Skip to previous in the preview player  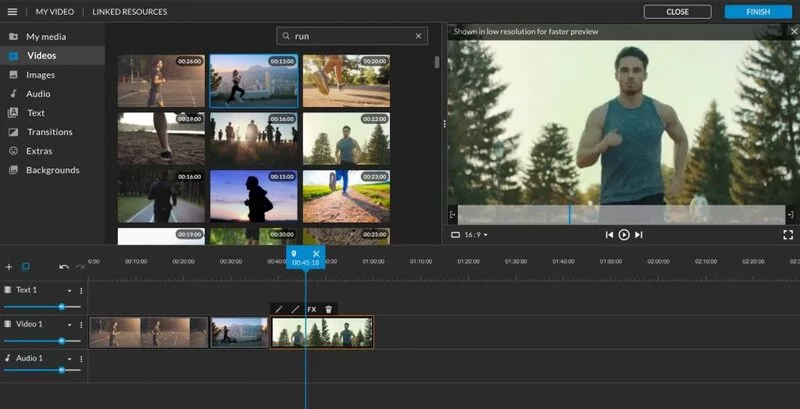[x=609, y=235]
